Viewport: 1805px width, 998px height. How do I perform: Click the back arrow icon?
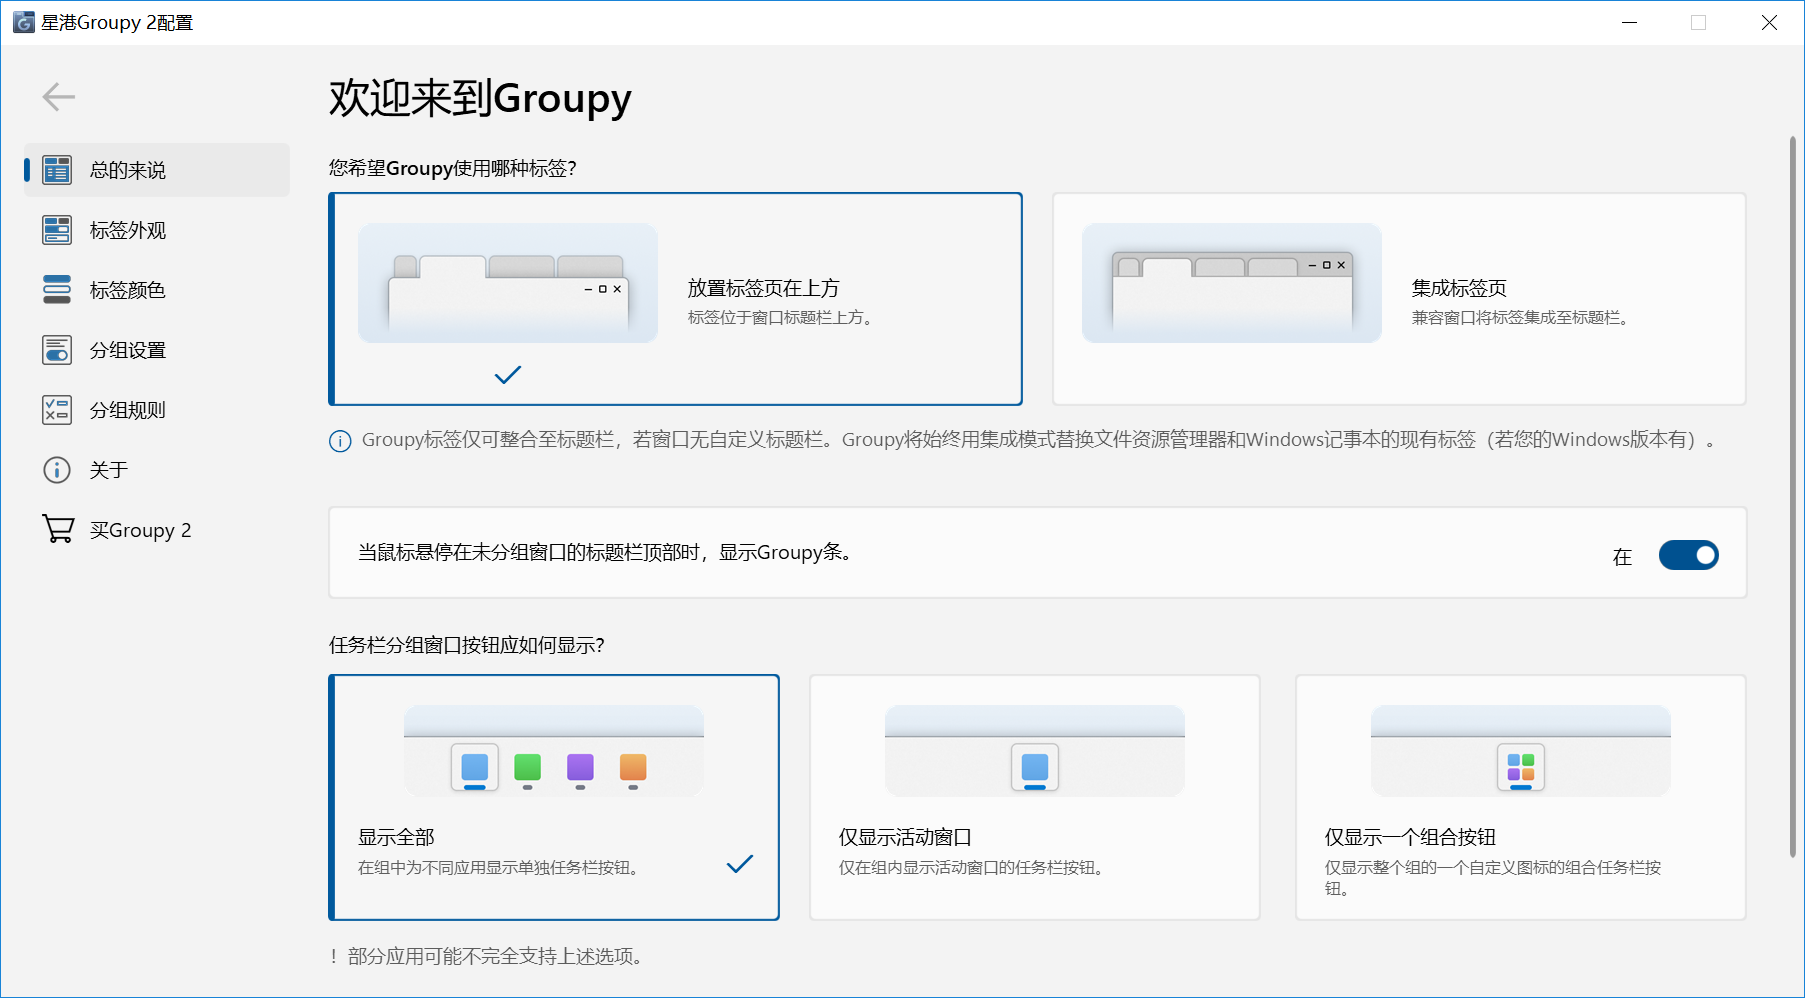click(59, 97)
